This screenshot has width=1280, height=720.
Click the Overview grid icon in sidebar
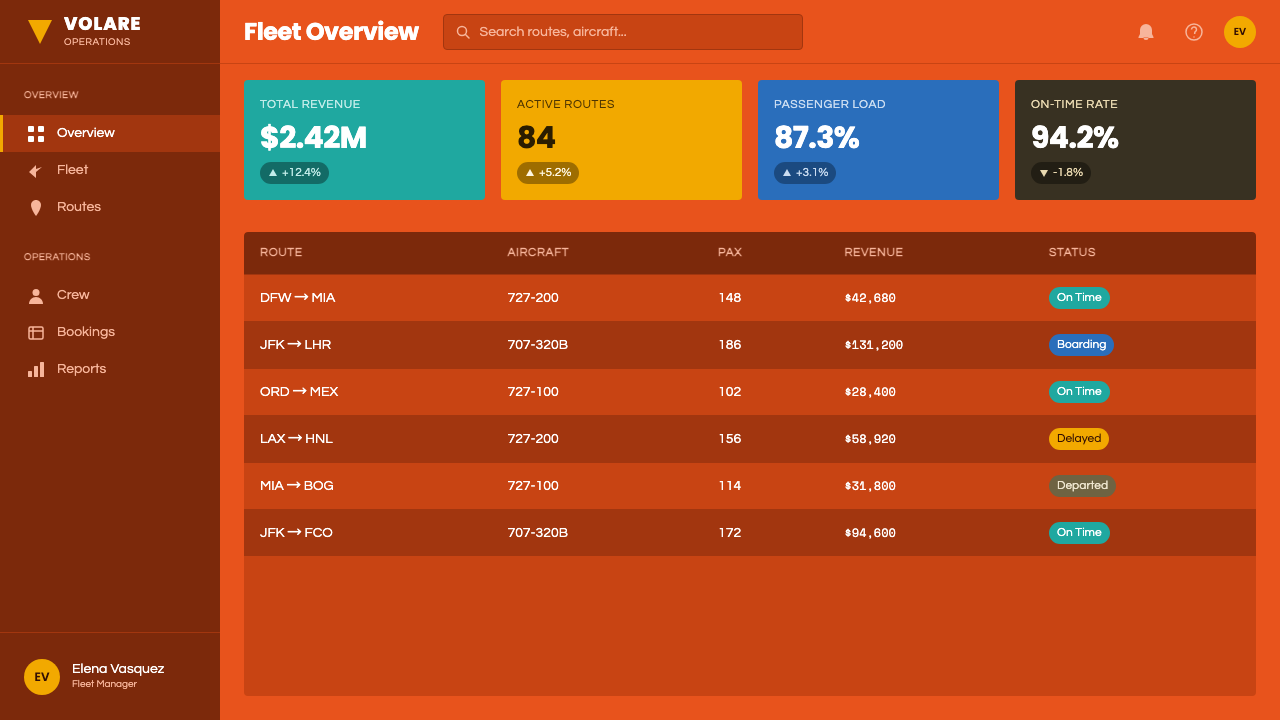click(36, 134)
